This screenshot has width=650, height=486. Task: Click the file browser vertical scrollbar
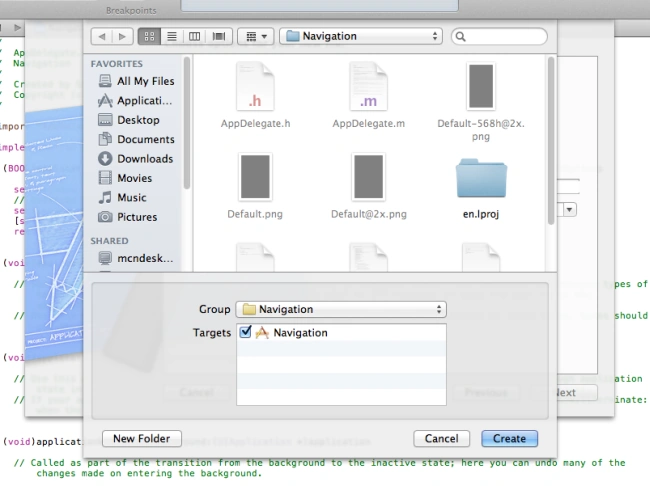[551, 141]
